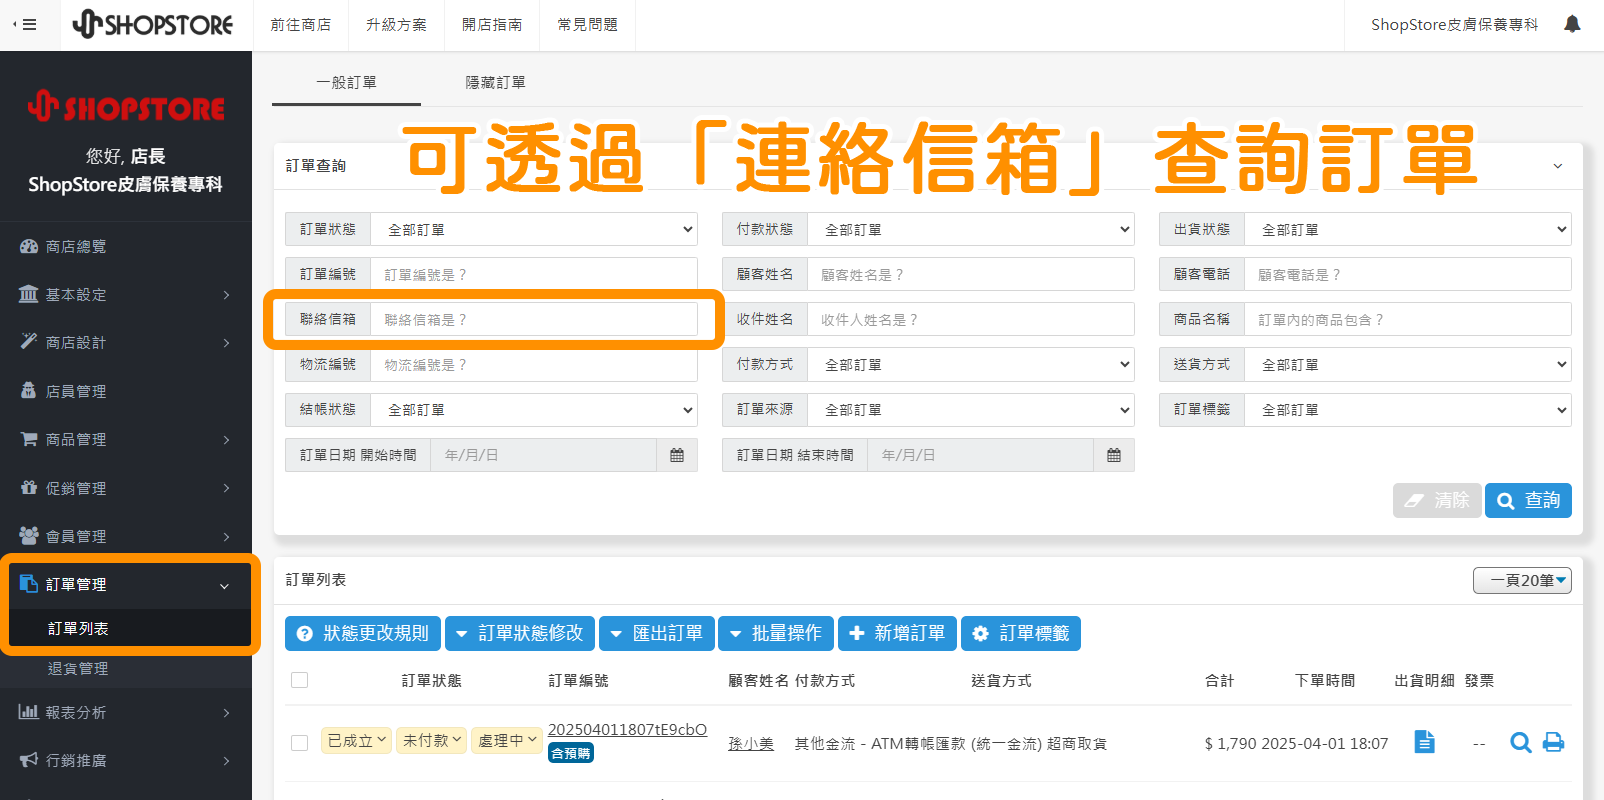Viewport: 1604px width, 800px height.
Task: Click the SHOPSTORE logo in top bar
Action: pos(153,24)
